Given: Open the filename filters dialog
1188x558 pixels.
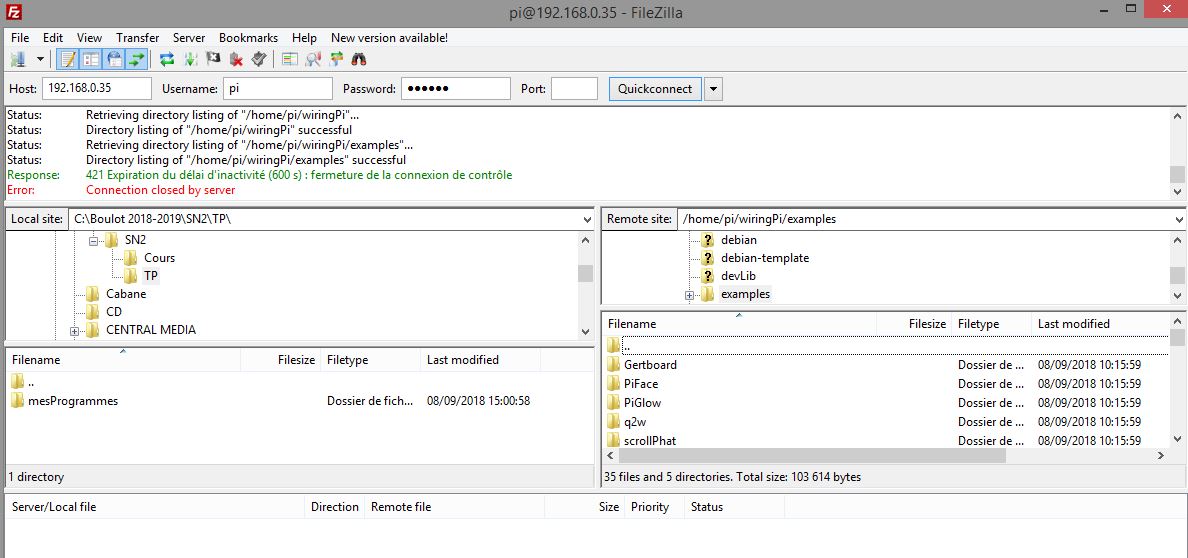Looking at the screenshot, I should (x=289, y=59).
